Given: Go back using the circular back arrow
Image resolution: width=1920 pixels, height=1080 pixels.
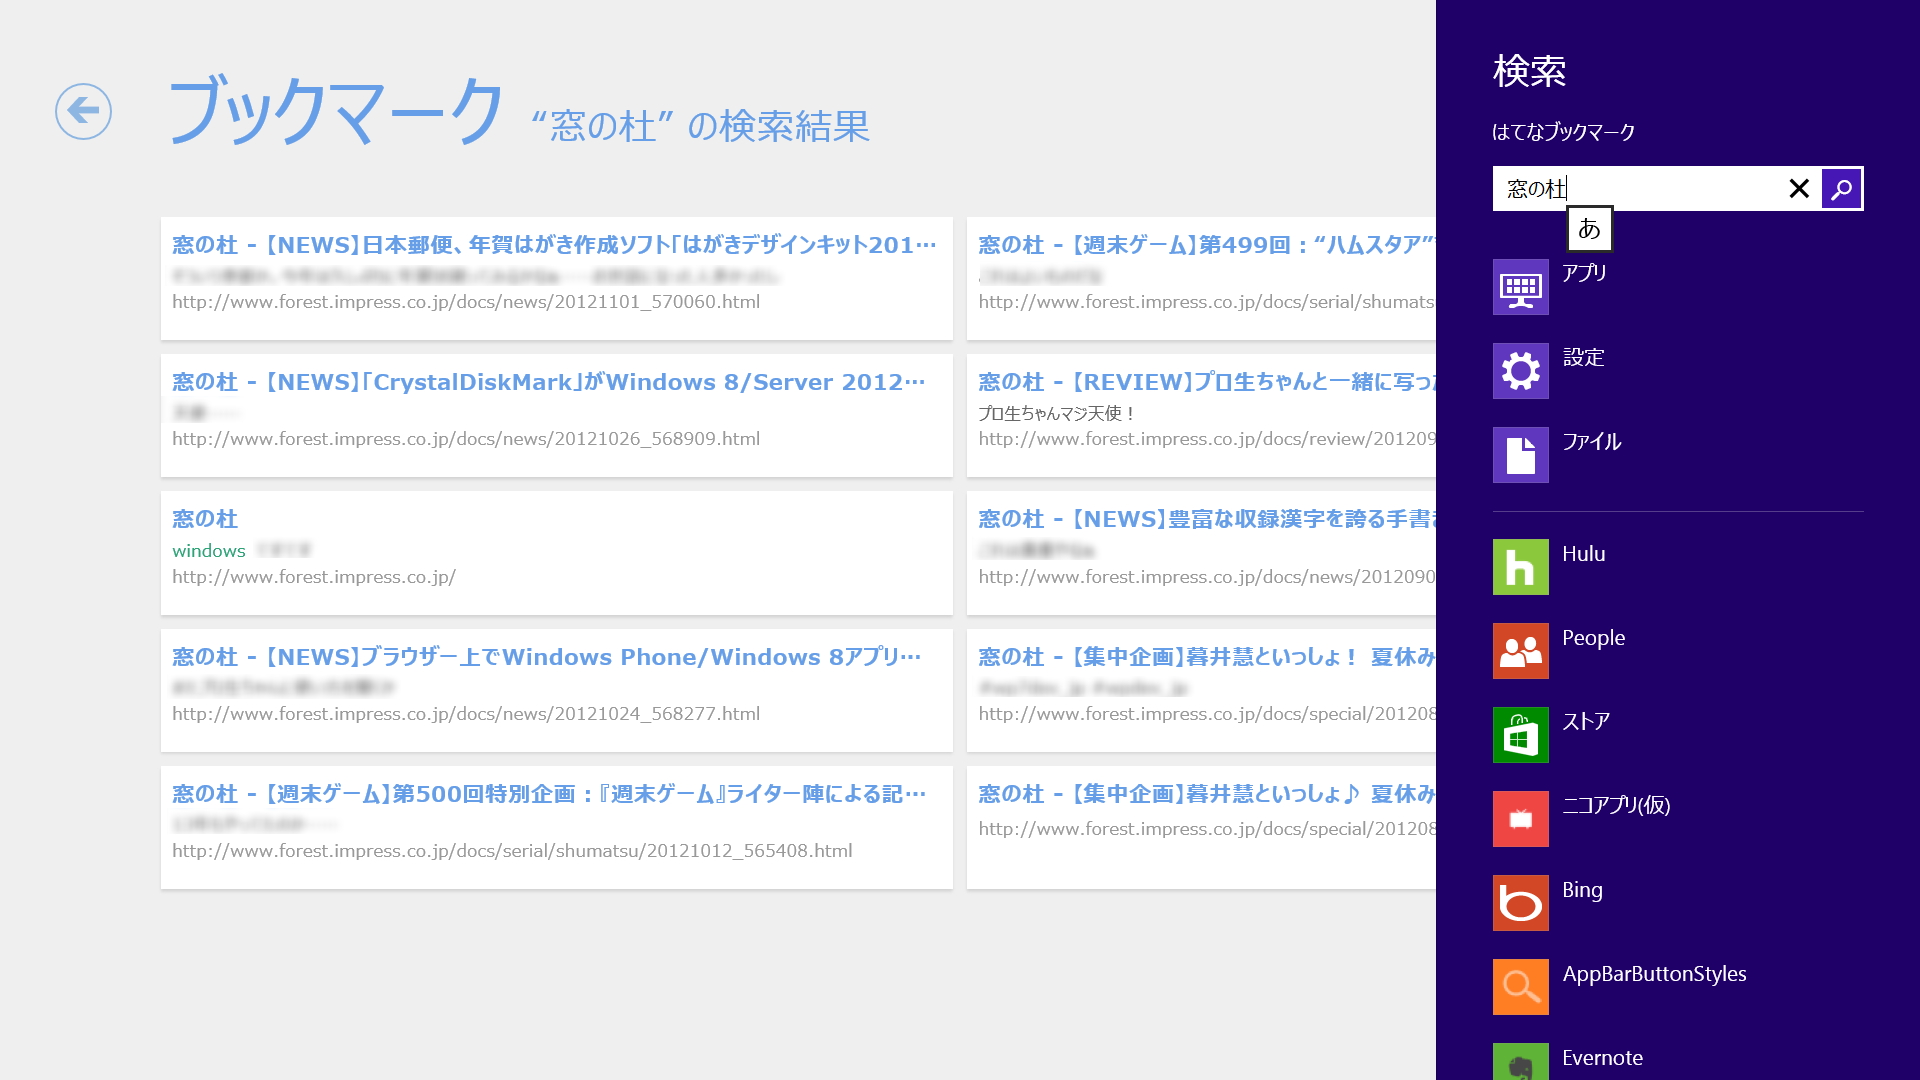Looking at the screenshot, I should tap(84, 113).
